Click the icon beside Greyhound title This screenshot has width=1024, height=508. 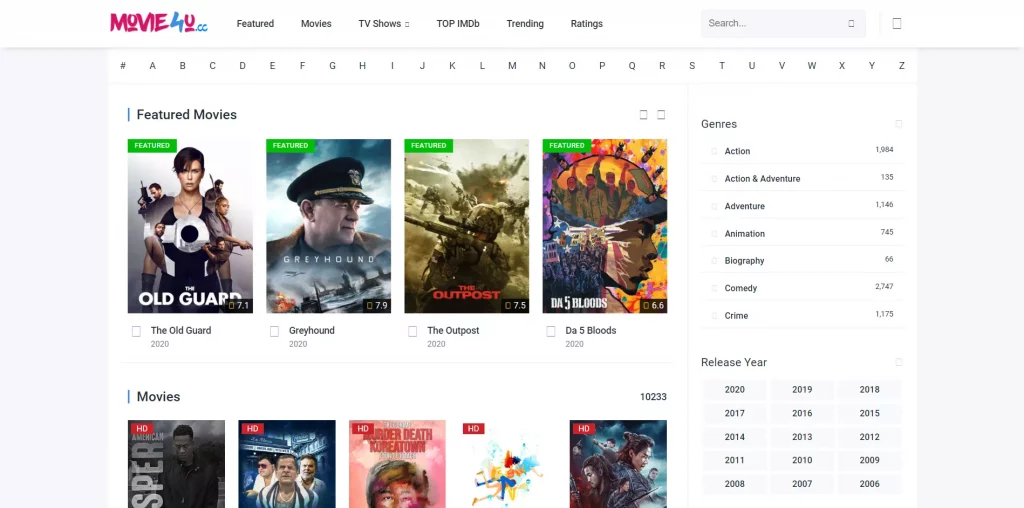tap(274, 331)
